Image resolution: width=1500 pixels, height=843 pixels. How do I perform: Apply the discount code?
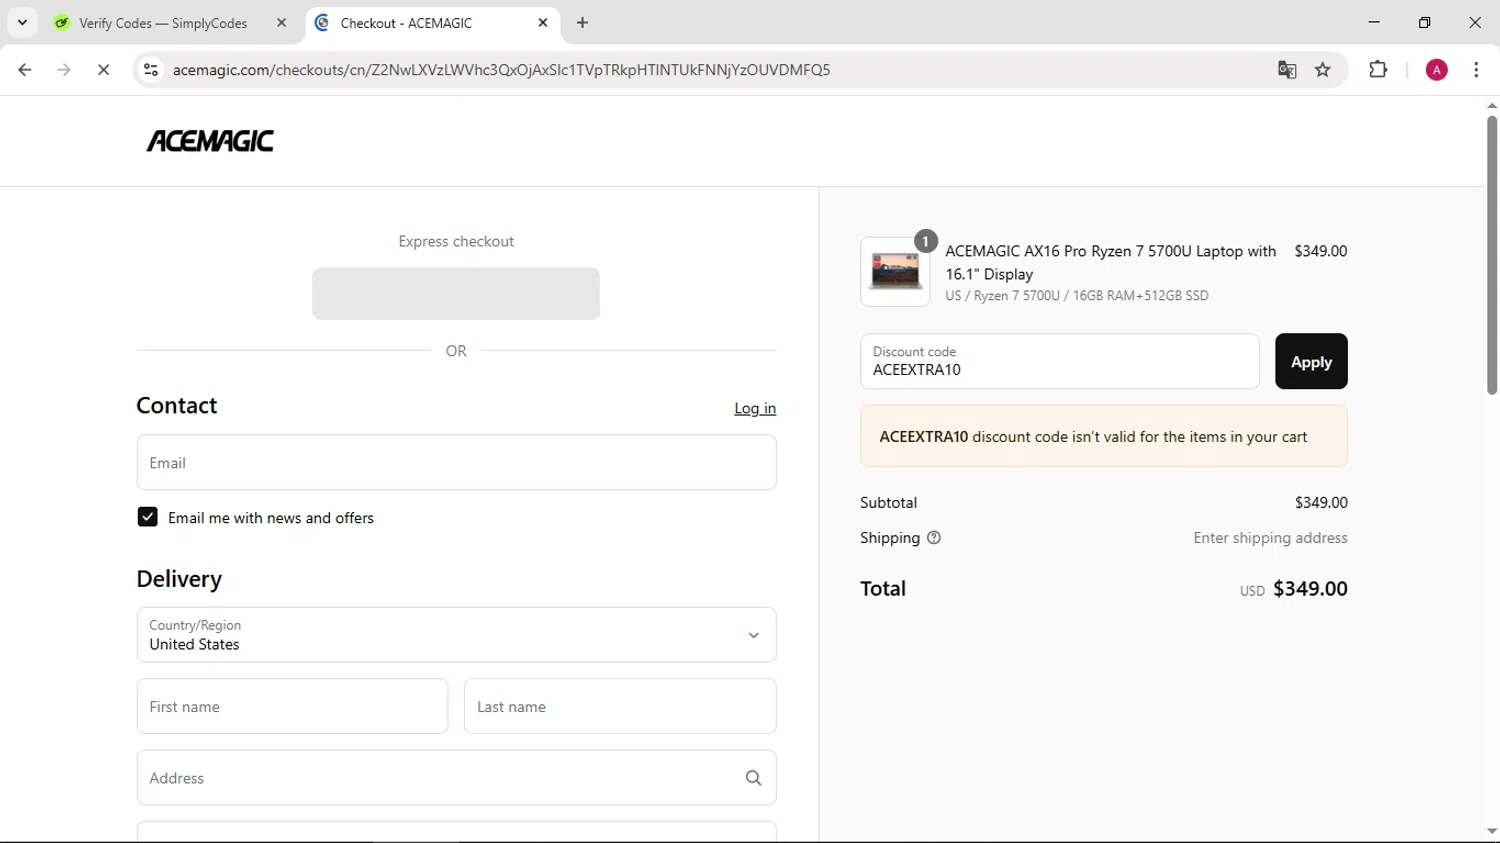(1311, 361)
